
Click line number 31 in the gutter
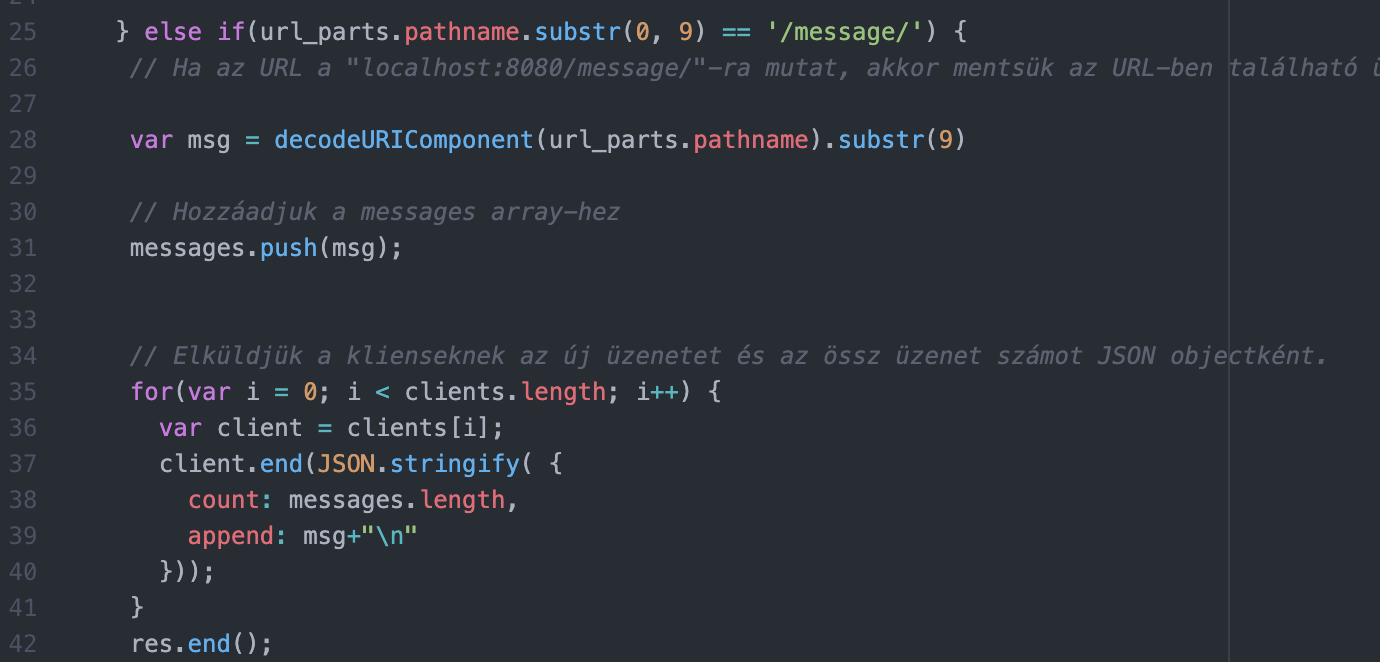tap(22, 248)
